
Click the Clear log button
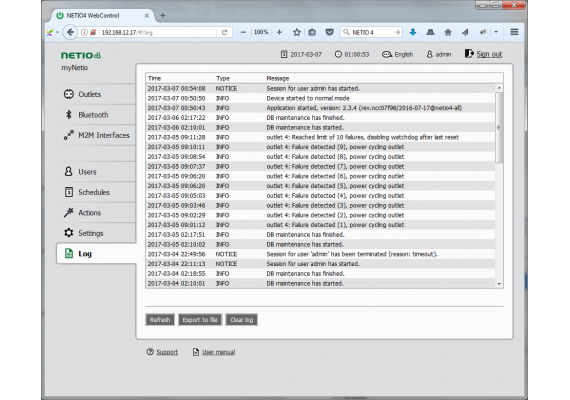[242, 320]
